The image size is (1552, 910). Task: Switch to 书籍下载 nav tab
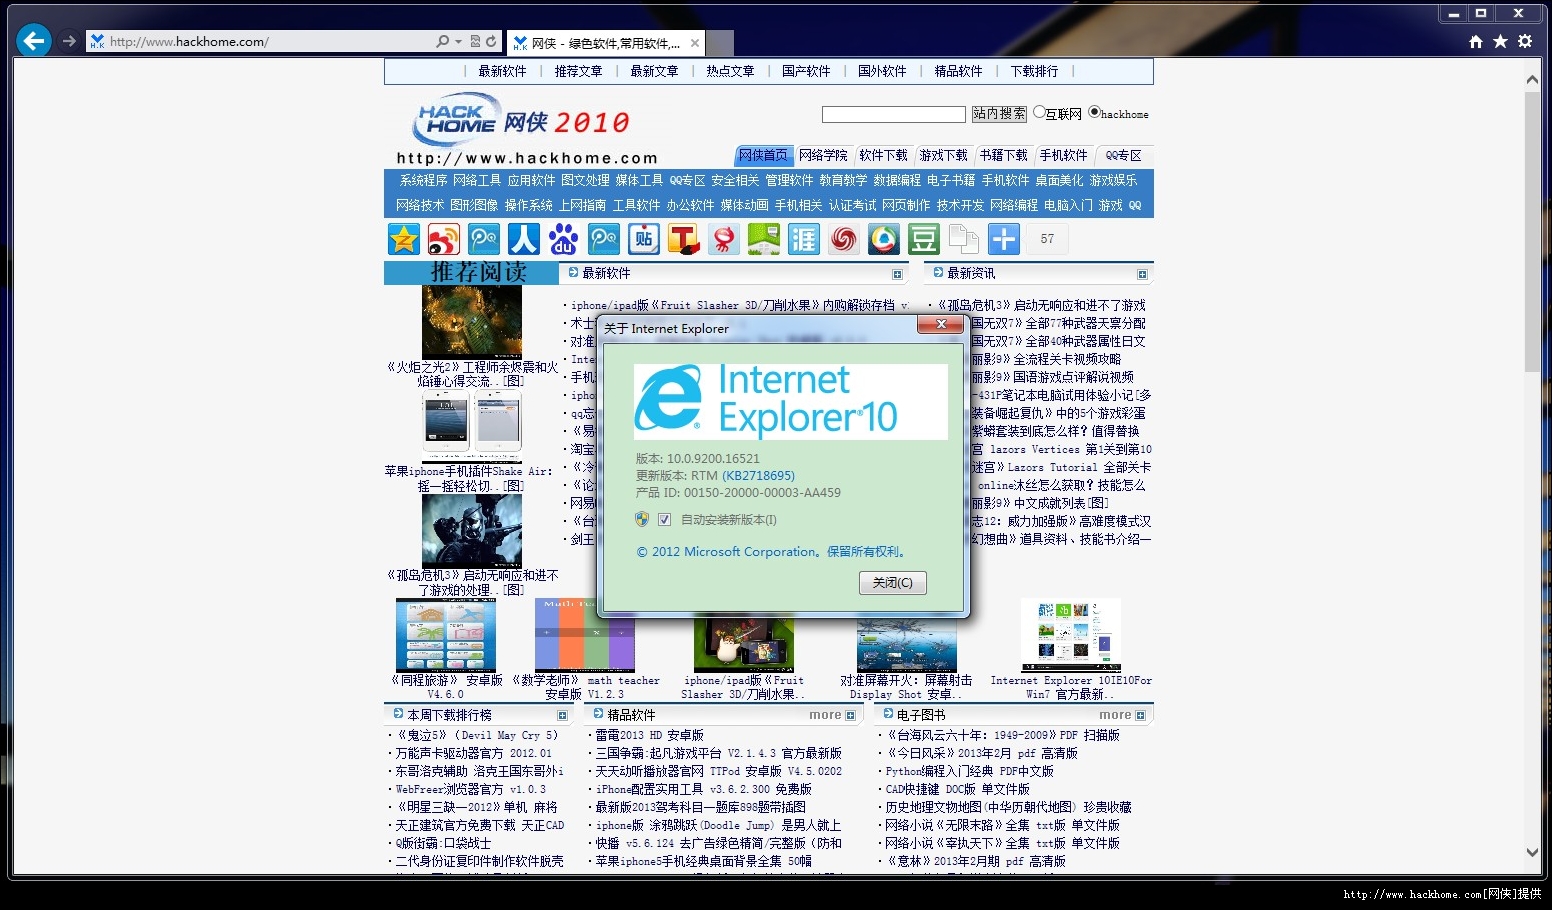pyautogui.click(x=1003, y=156)
